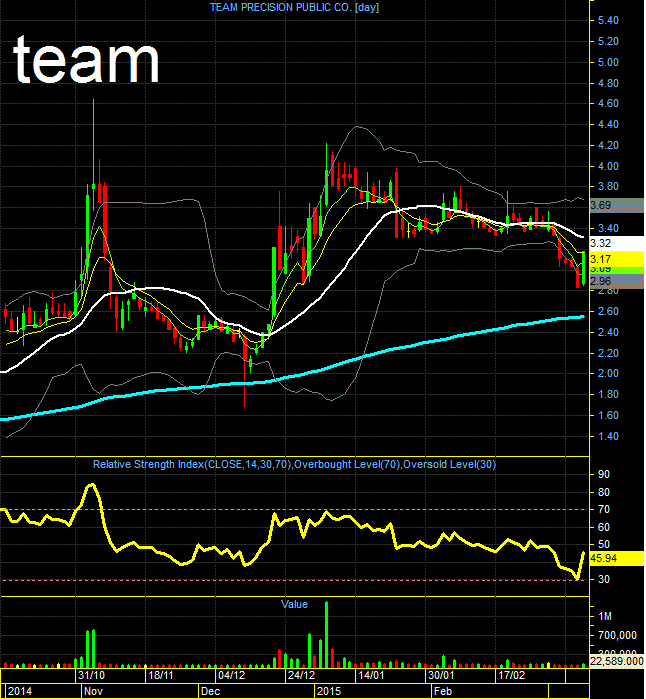The width and height of the screenshot is (646, 699).
Task: Select the Dec month label on timeline
Action: click(x=210, y=691)
